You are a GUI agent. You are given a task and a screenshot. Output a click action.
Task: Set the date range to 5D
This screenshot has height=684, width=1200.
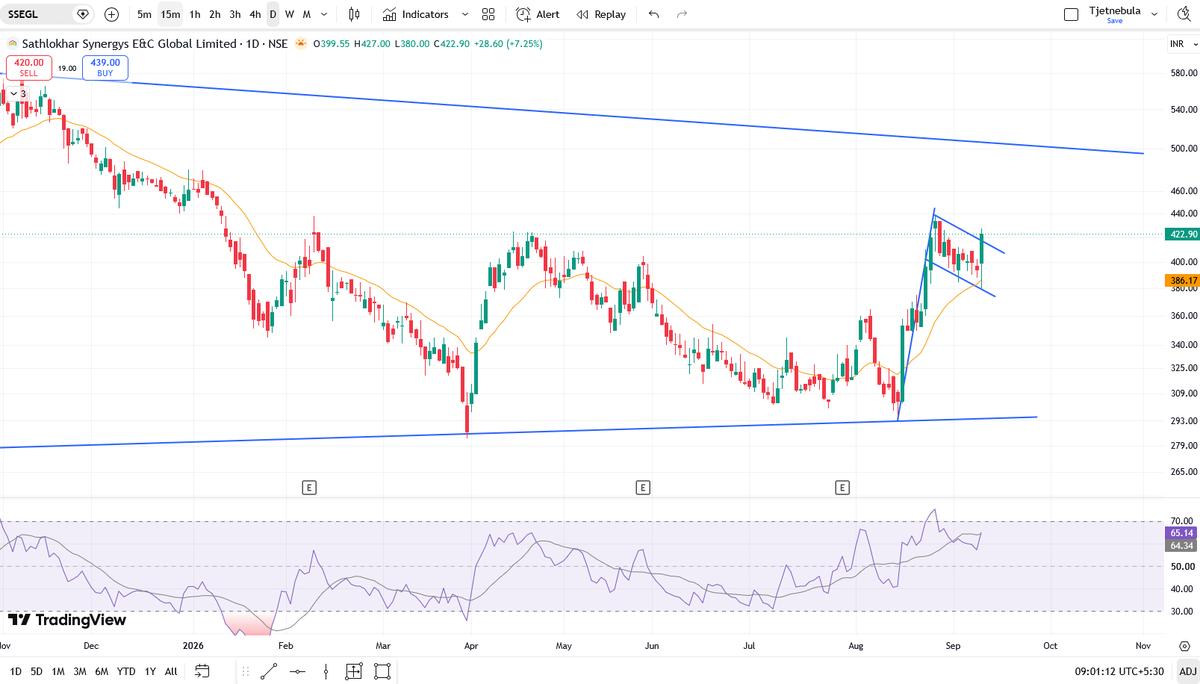coord(37,671)
